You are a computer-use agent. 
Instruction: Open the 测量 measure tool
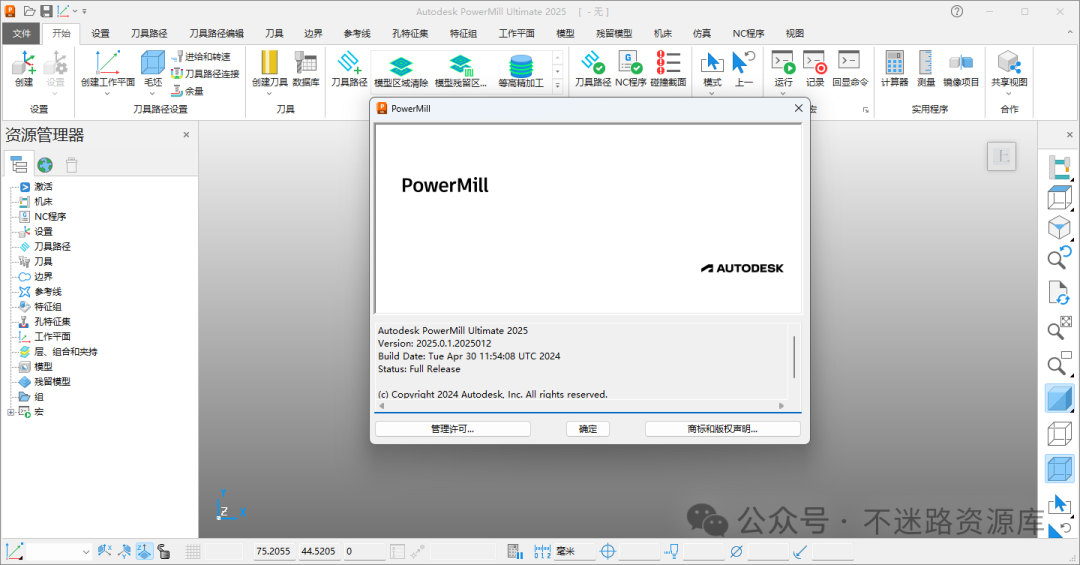click(926, 68)
